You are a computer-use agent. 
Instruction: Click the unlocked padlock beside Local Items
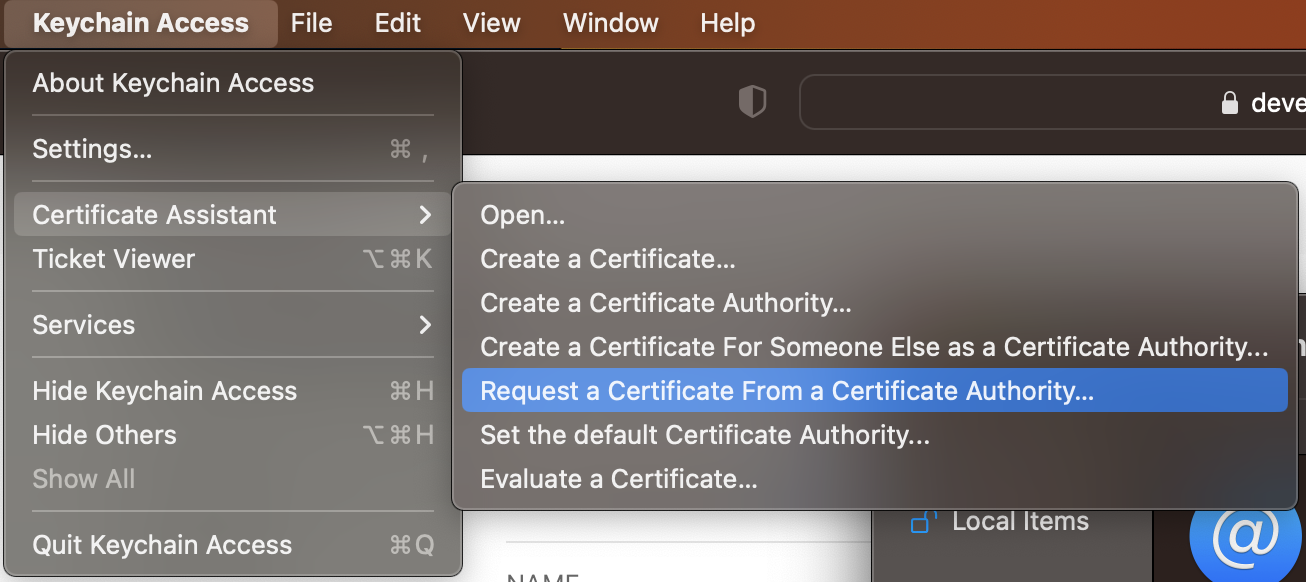(x=920, y=520)
